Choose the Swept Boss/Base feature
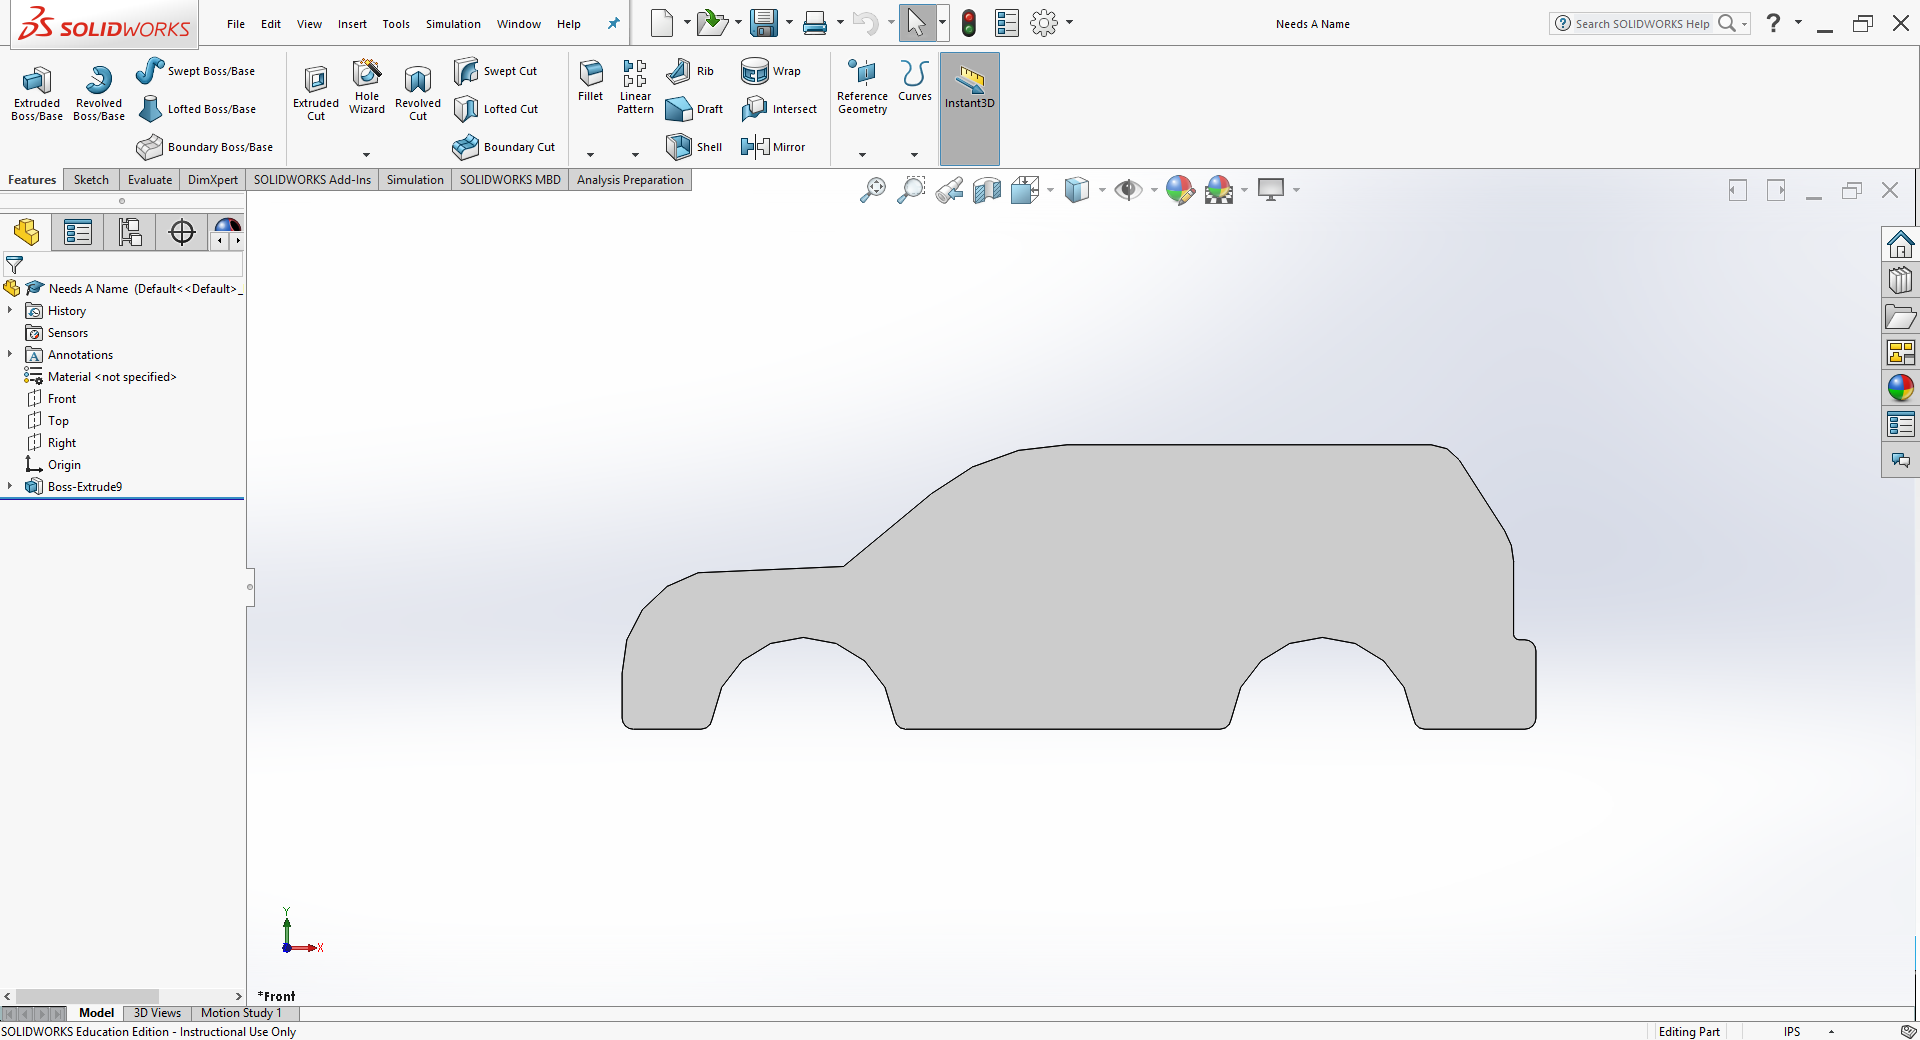The image size is (1920, 1040). click(x=197, y=71)
